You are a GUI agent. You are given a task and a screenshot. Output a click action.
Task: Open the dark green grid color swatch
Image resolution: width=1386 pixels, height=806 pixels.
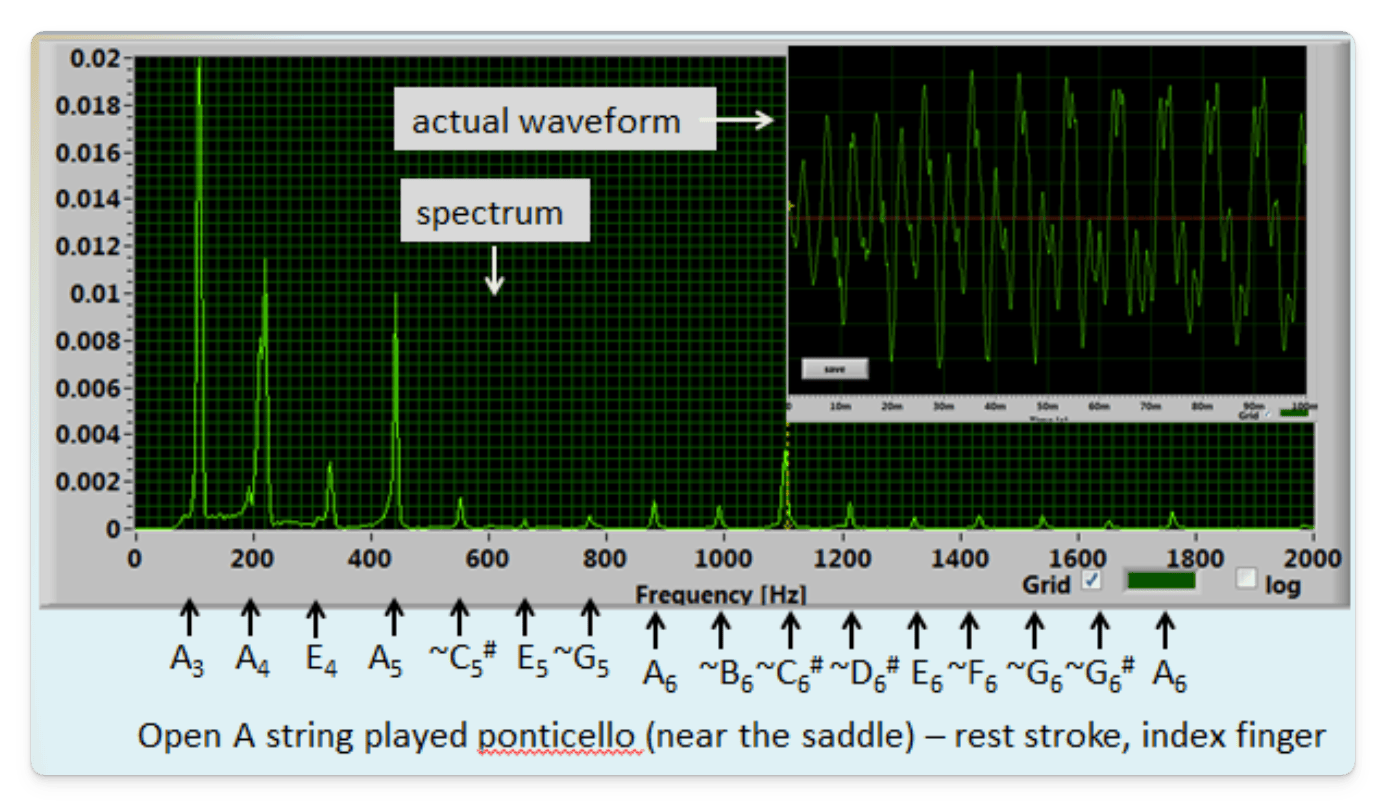[x=1160, y=580]
